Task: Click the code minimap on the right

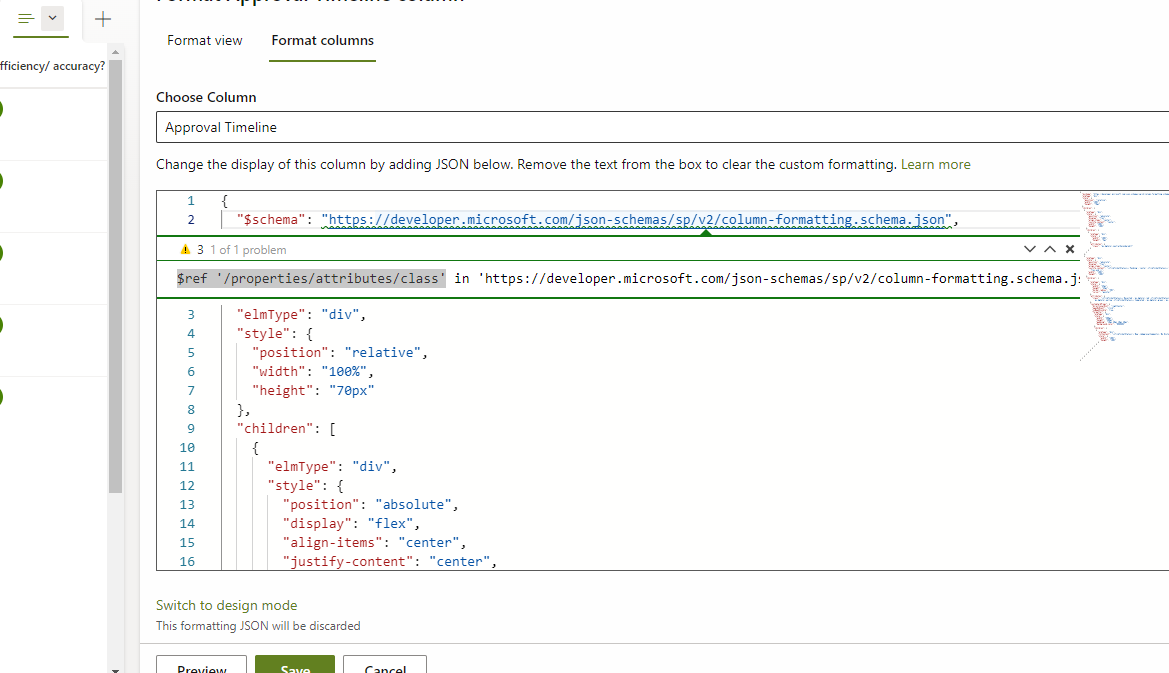Action: coord(1124,276)
